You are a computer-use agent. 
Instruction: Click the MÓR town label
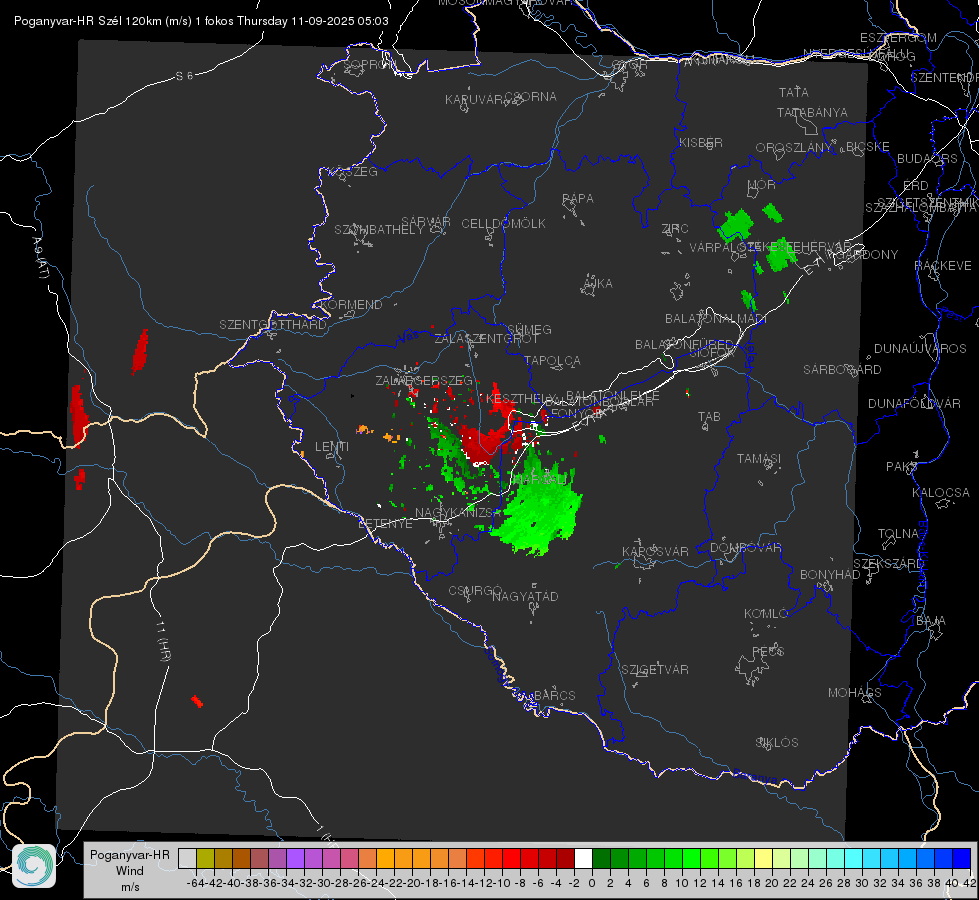(762, 185)
